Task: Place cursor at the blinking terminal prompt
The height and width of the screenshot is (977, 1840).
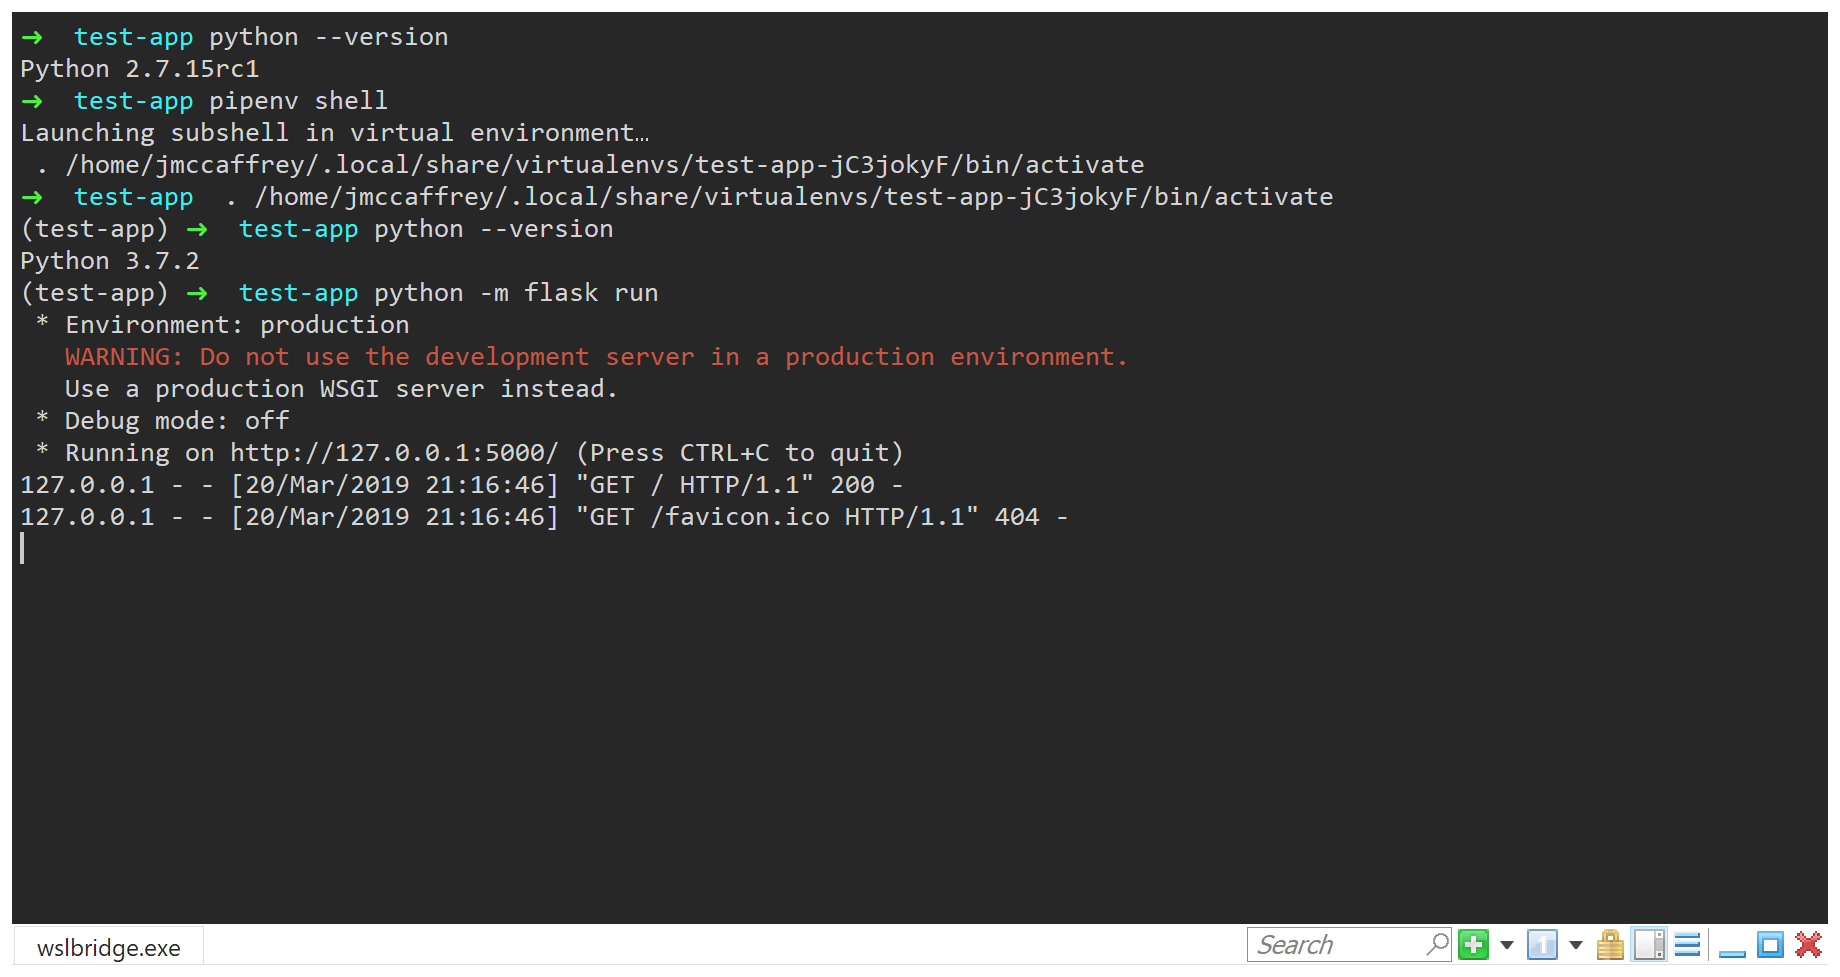Action: [23, 549]
